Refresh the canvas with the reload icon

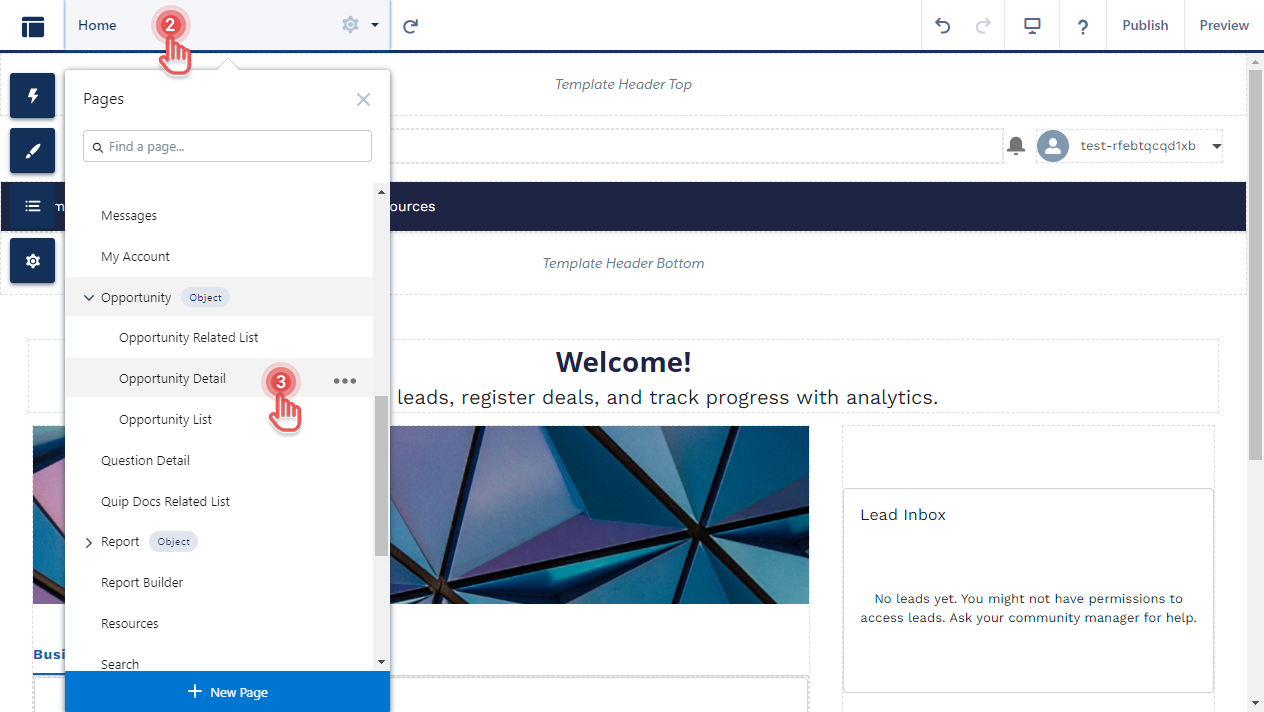[x=410, y=26]
